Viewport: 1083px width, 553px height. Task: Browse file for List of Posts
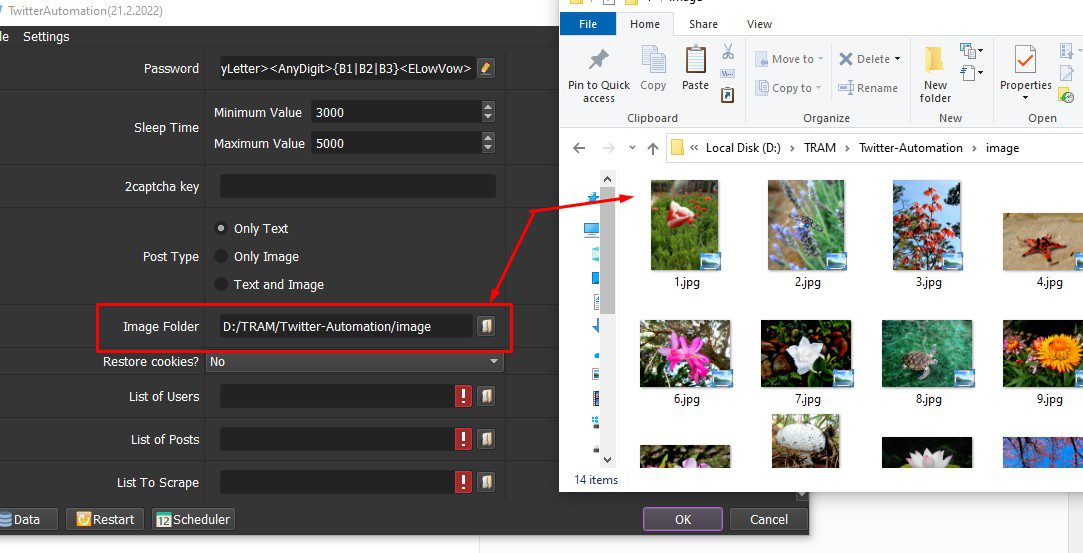[486, 439]
